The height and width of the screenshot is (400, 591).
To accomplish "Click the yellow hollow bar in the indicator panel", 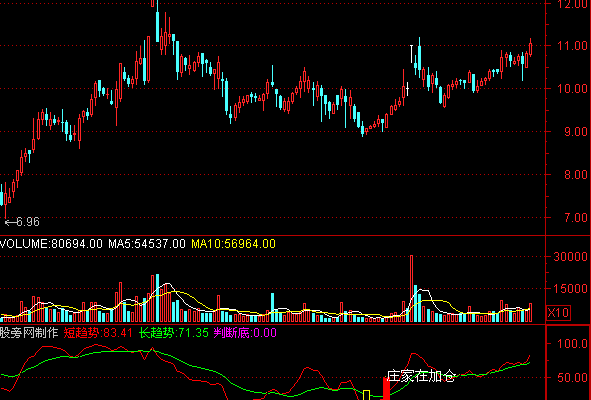I will tap(366, 395).
